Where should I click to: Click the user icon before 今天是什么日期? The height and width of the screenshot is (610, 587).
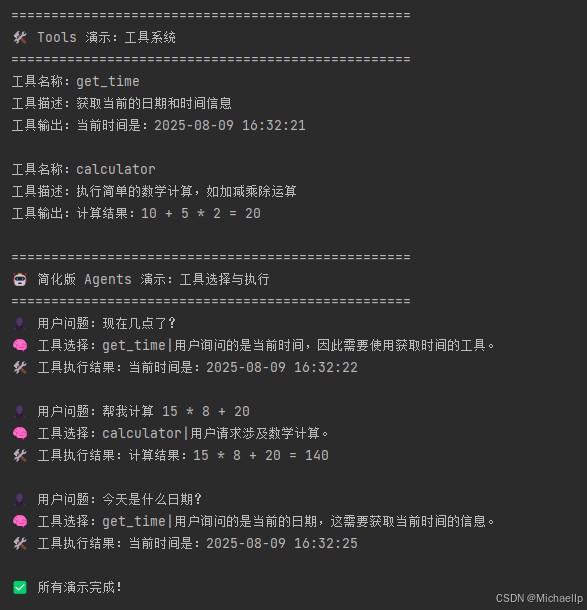tap(20, 500)
